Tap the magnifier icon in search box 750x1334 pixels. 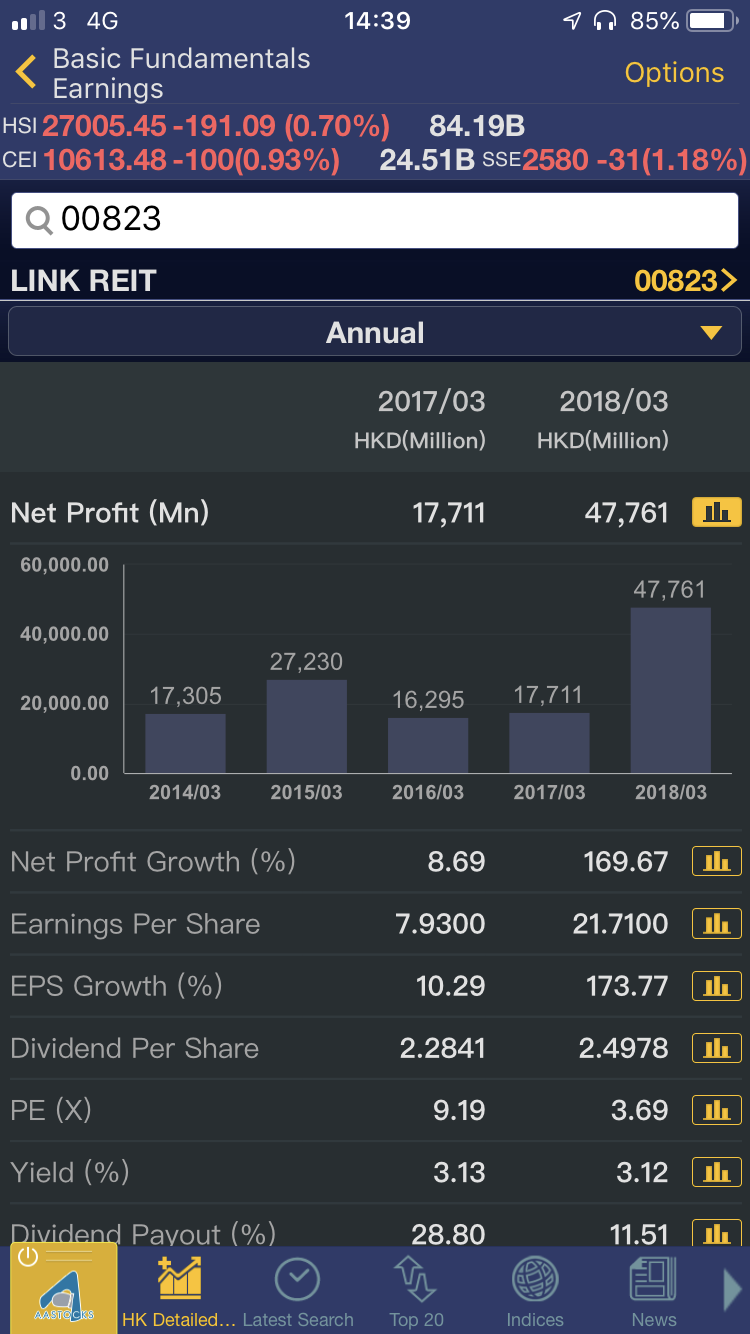point(39,220)
